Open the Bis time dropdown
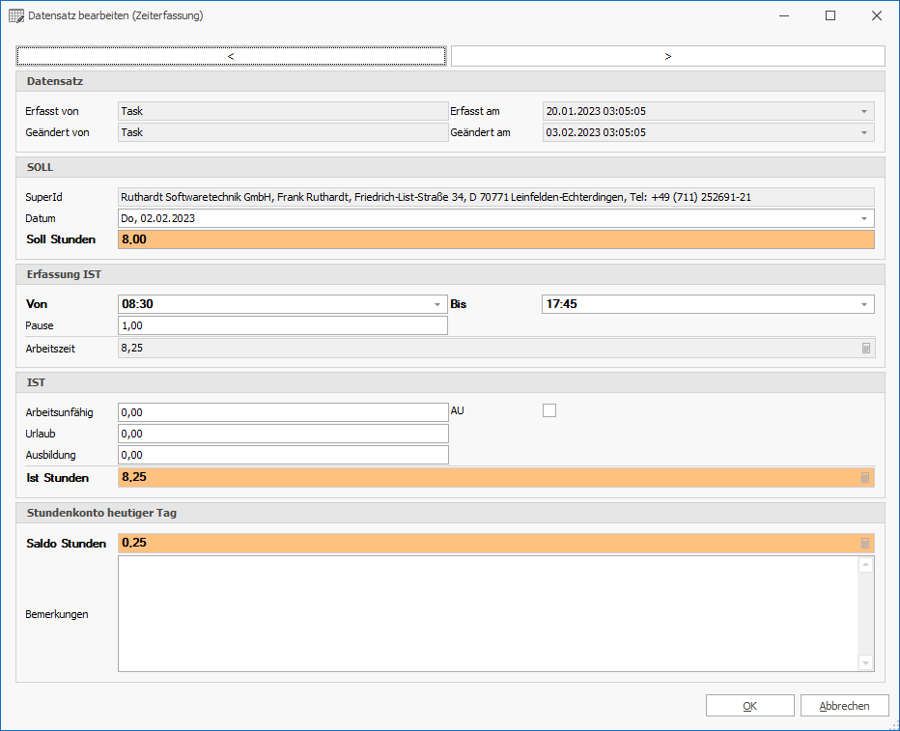Viewport: 900px width, 731px height. coord(864,304)
